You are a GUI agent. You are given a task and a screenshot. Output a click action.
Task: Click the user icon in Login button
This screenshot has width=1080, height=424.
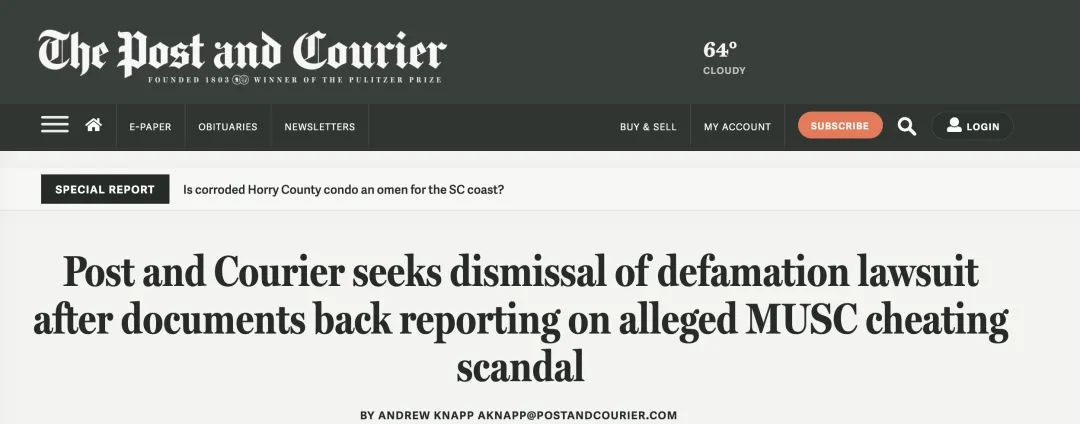click(954, 125)
